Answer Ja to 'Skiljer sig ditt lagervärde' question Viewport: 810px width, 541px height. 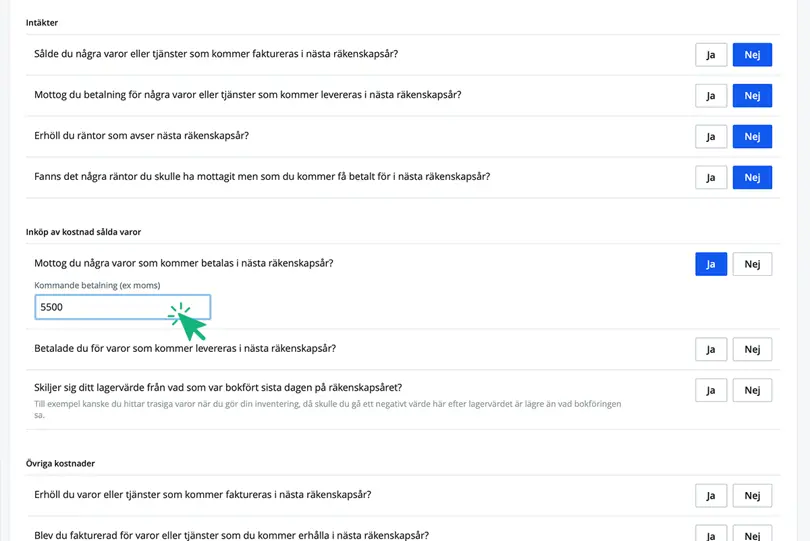pos(710,390)
